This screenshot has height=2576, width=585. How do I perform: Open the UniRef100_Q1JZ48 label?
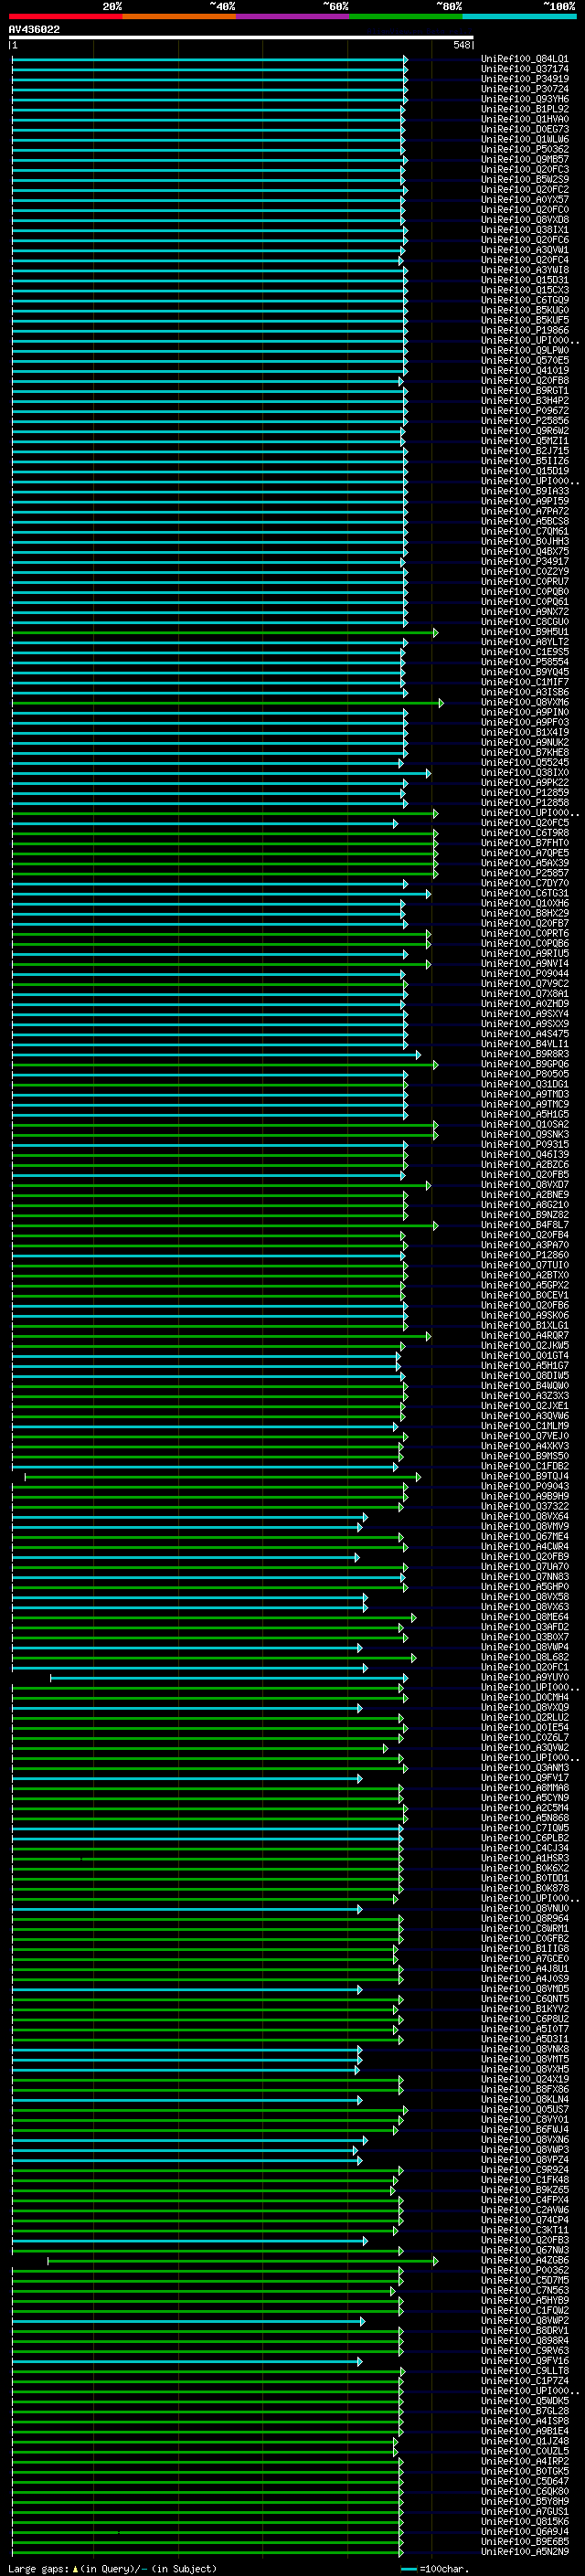point(525,2441)
